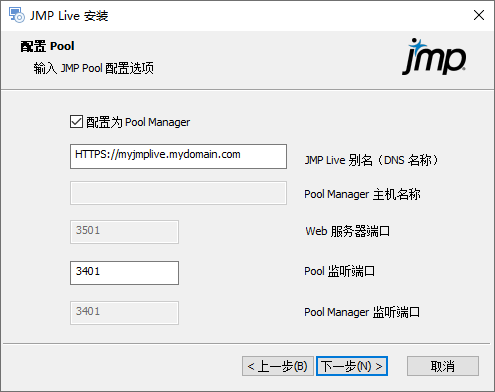Click the JMP Live 别名（DNS 名称）label

coord(371,160)
